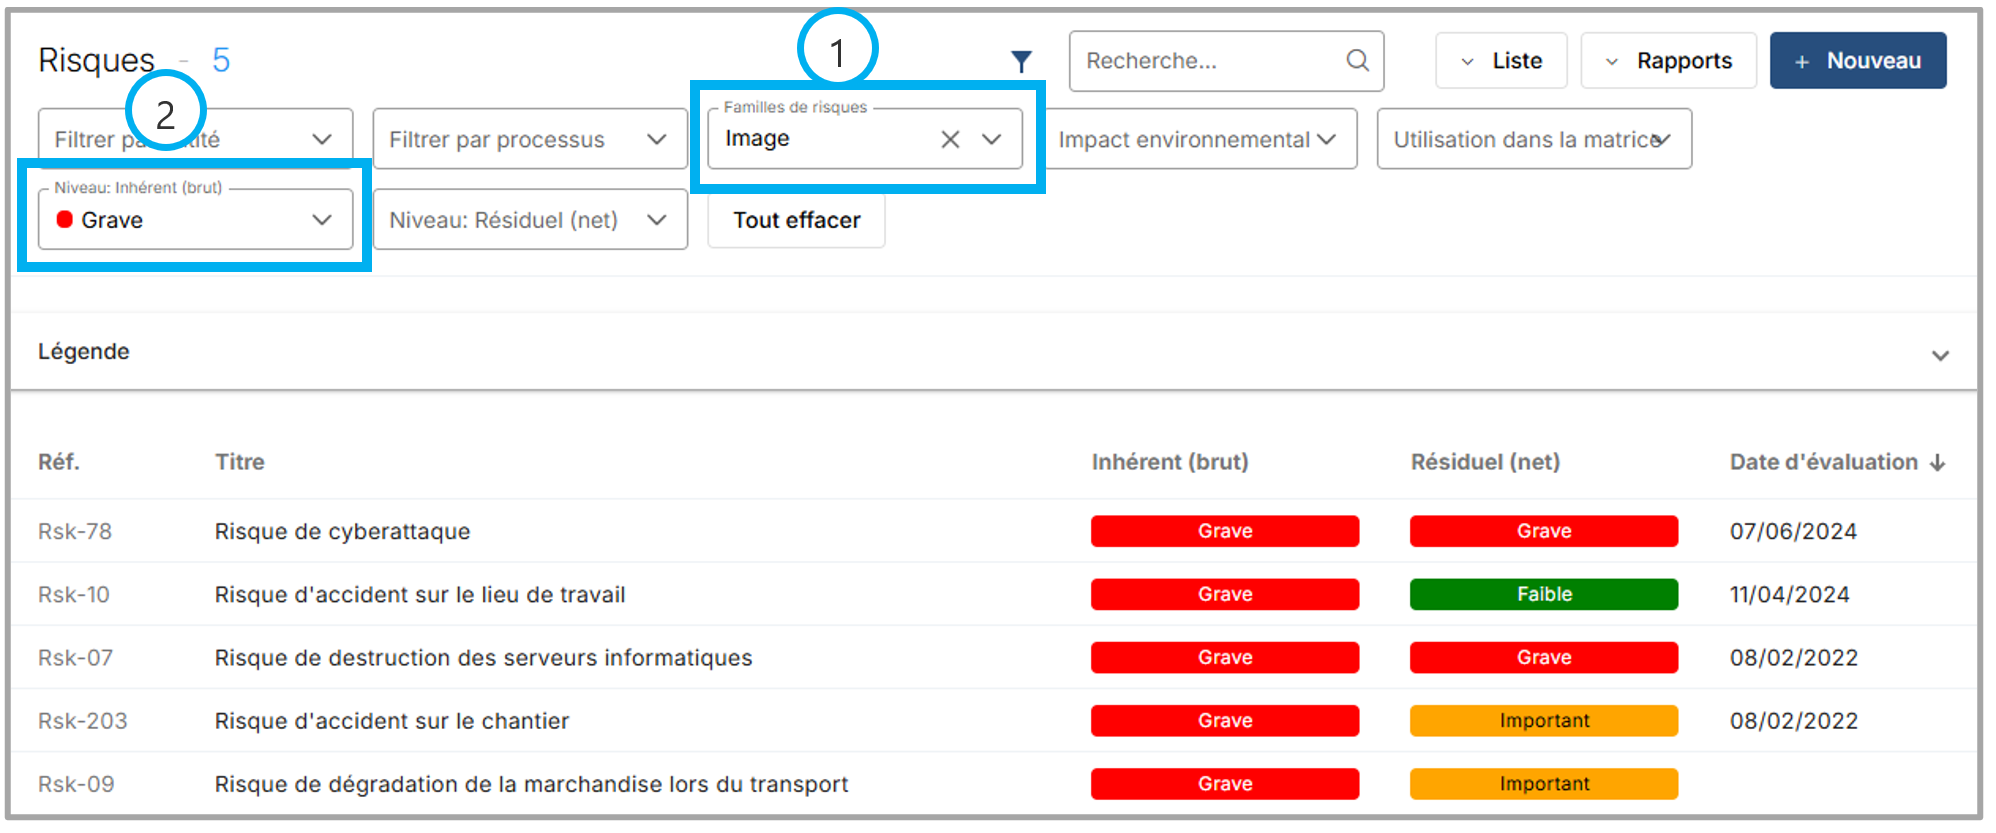This screenshot has width=1996, height=833.
Task: Click the red dot in Niveau Inhérent filter
Action: click(x=65, y=220)
